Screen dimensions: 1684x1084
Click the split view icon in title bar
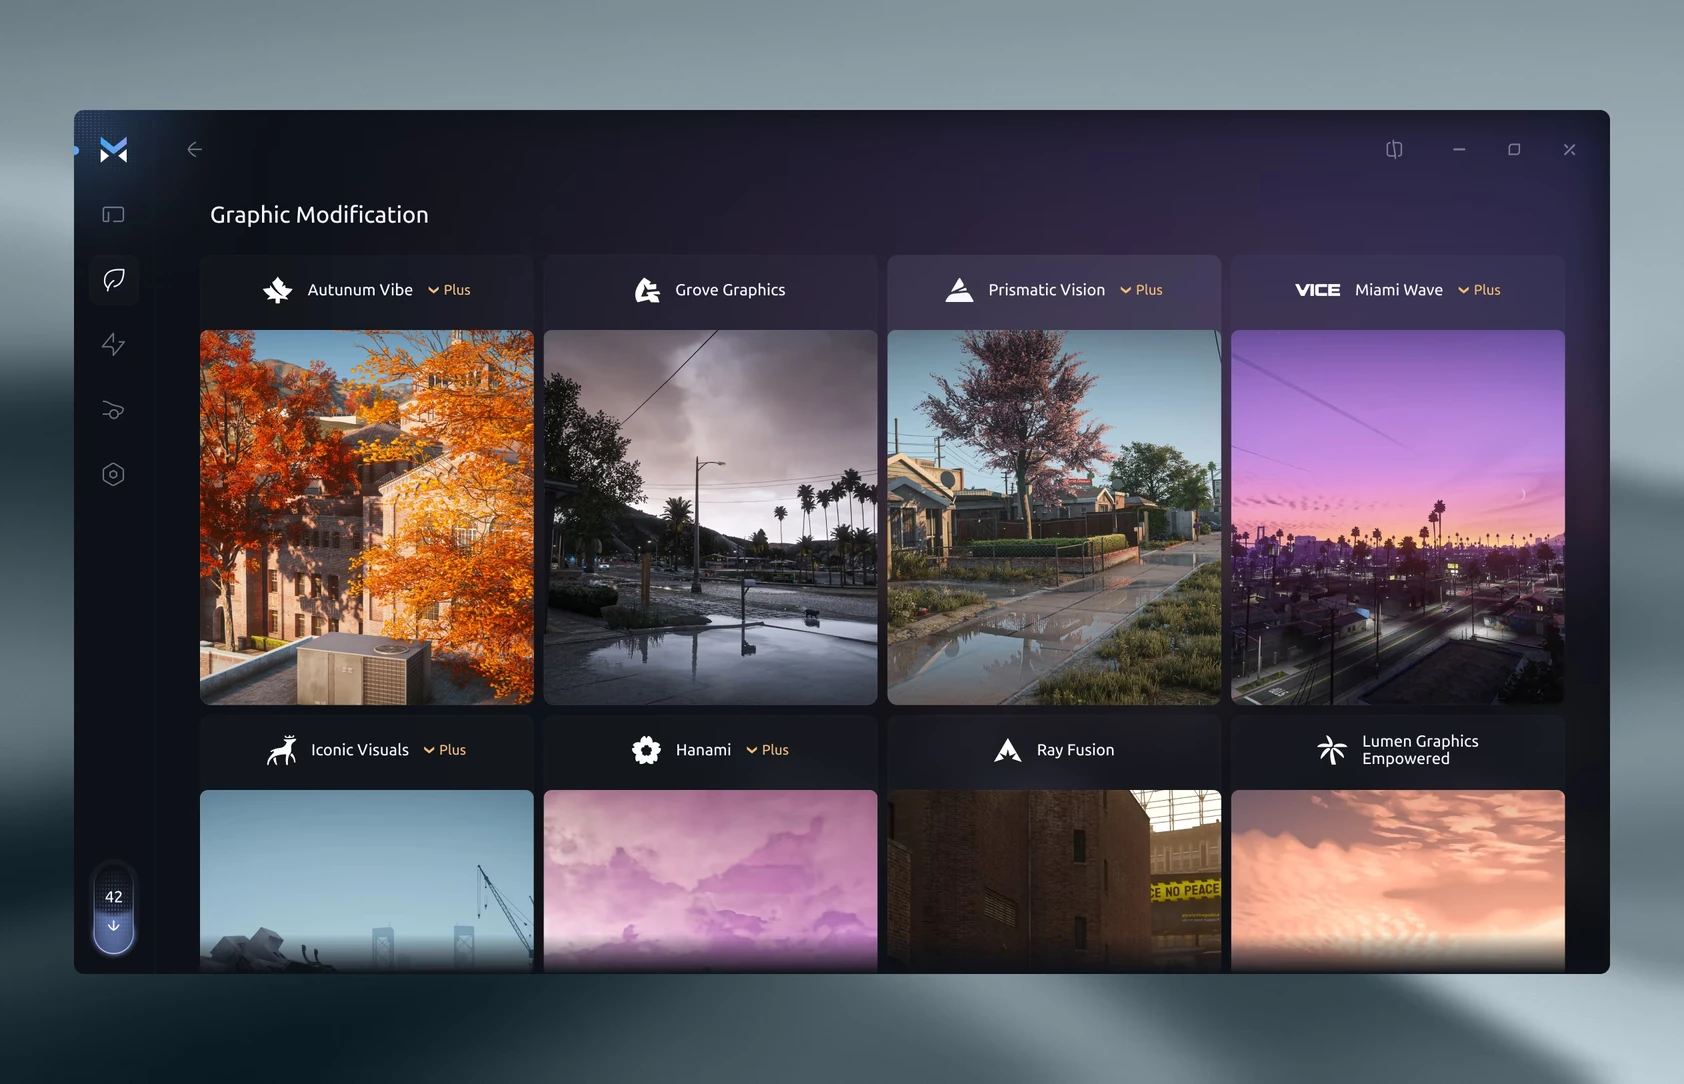(x=1394, y=149)
